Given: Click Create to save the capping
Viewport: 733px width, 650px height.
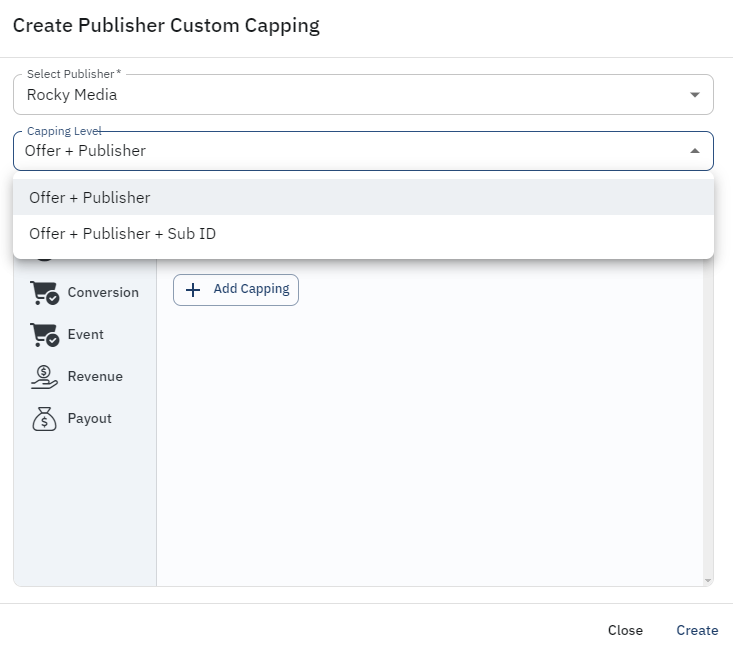Looking at the screenshot, I should 697,630.
